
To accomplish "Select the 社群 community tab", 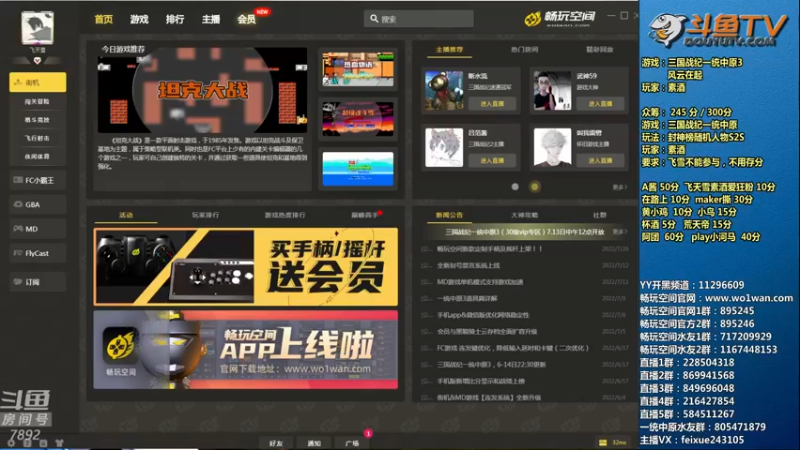I will pyautogui.click(x=599, y=215).
